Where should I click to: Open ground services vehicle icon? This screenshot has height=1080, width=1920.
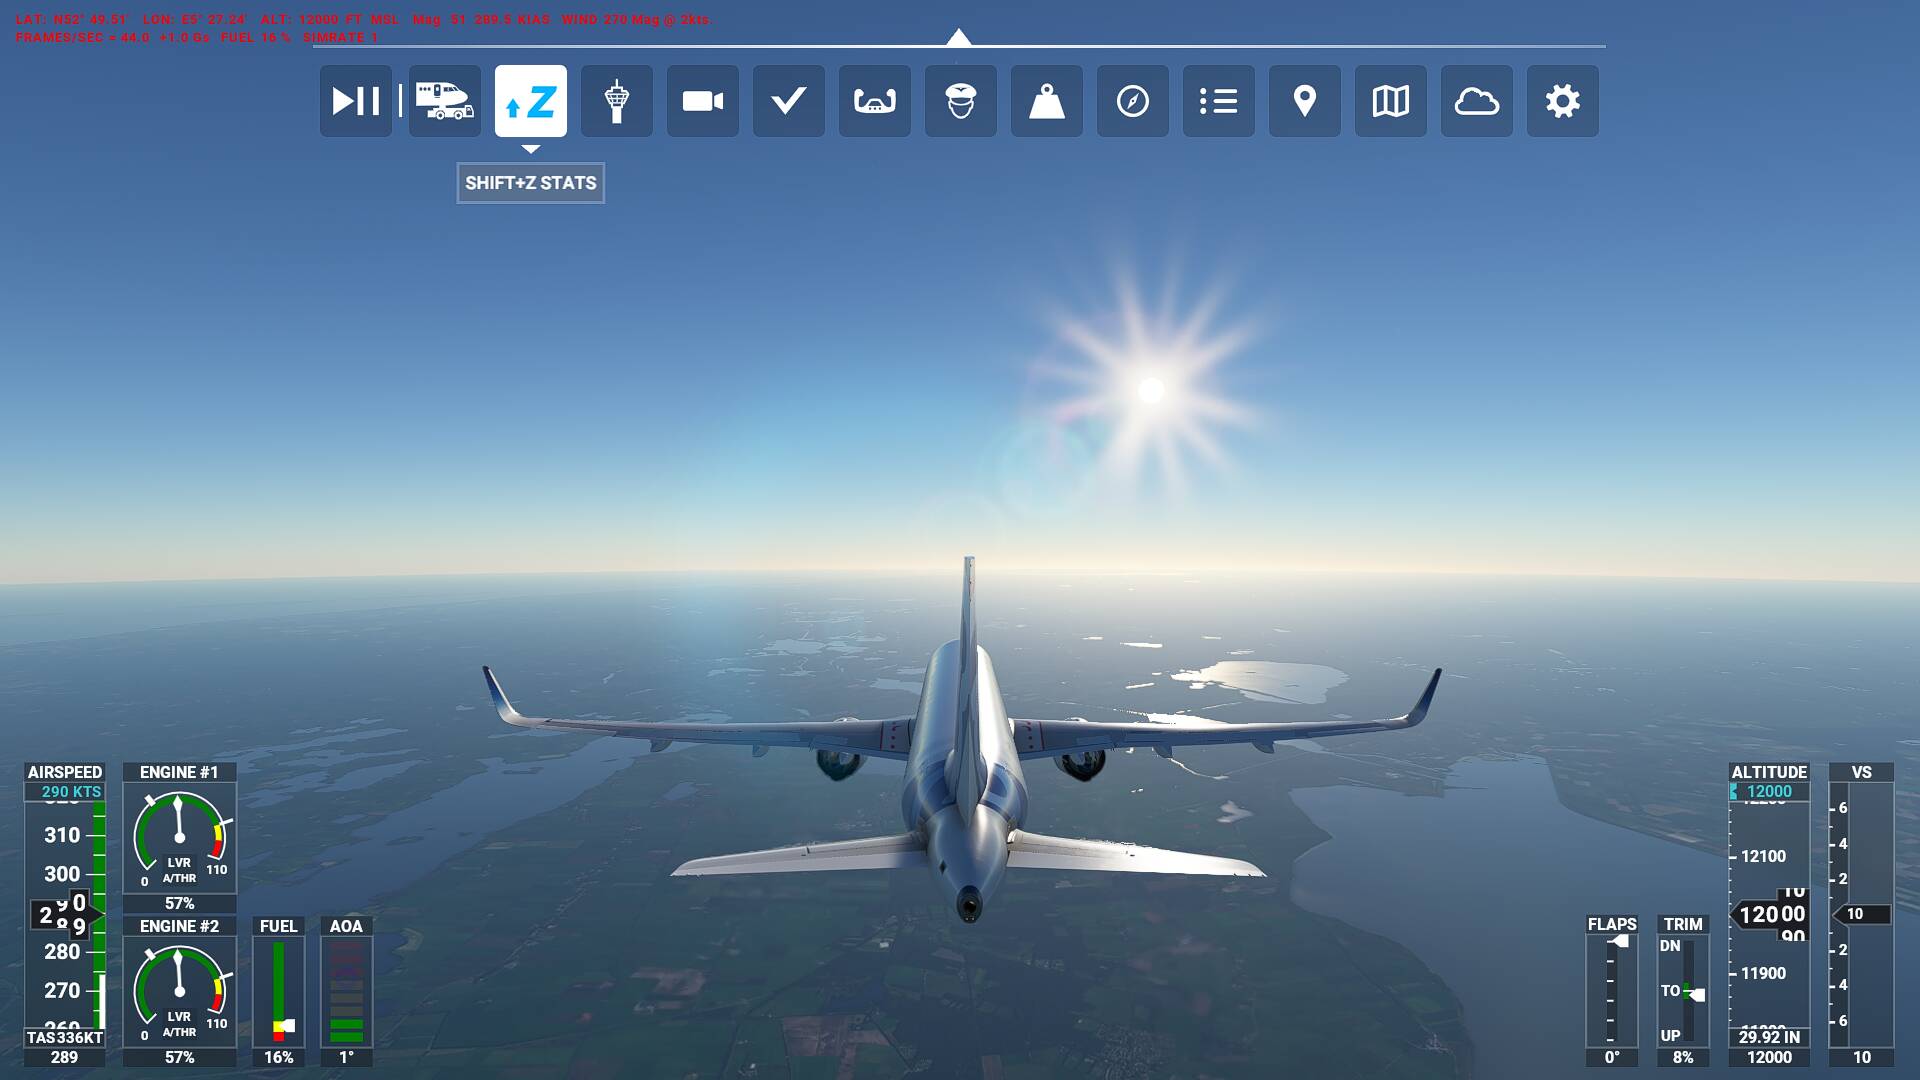[x=445, y=101]
